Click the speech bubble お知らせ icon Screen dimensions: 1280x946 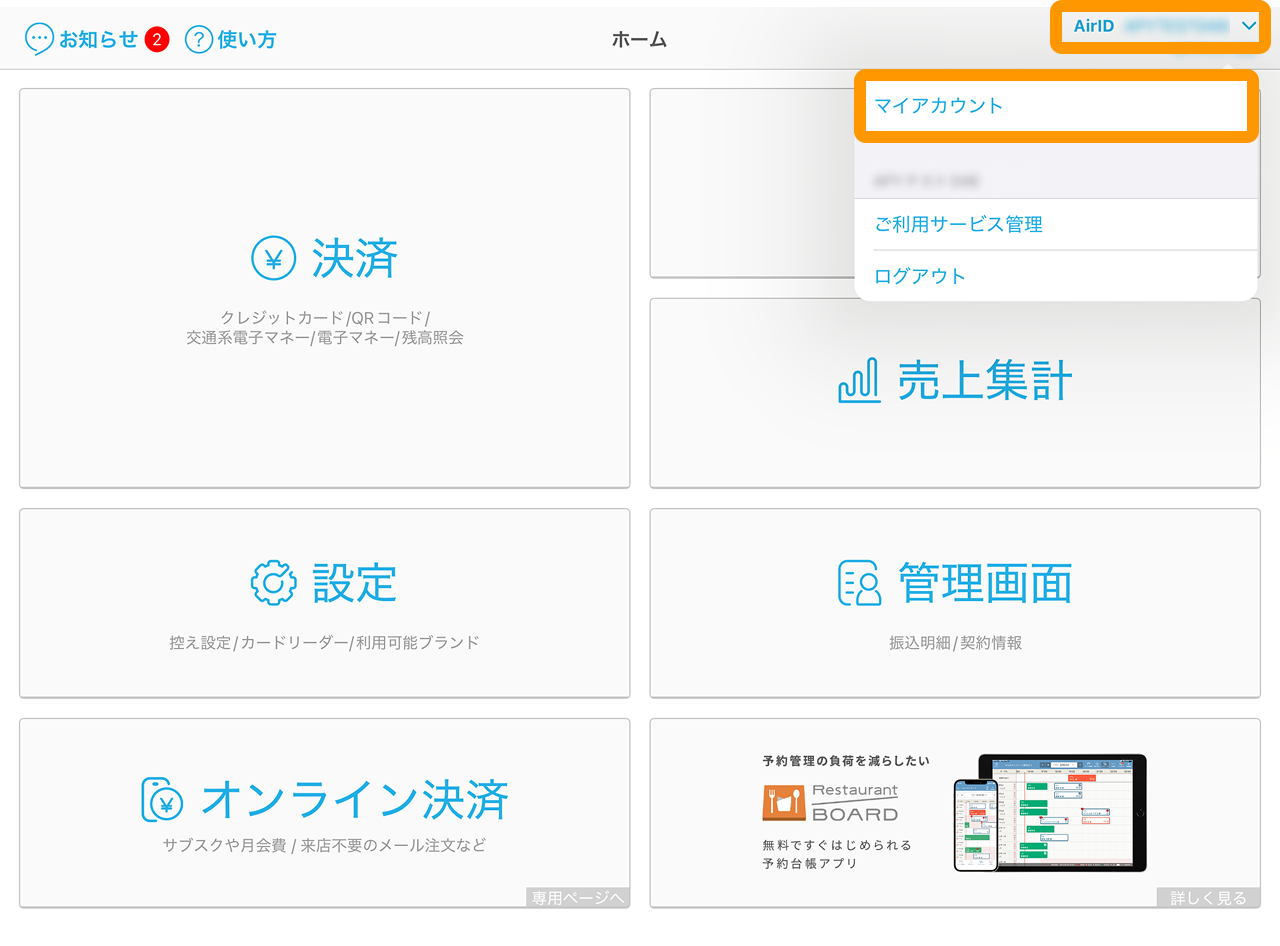(39, 39)
